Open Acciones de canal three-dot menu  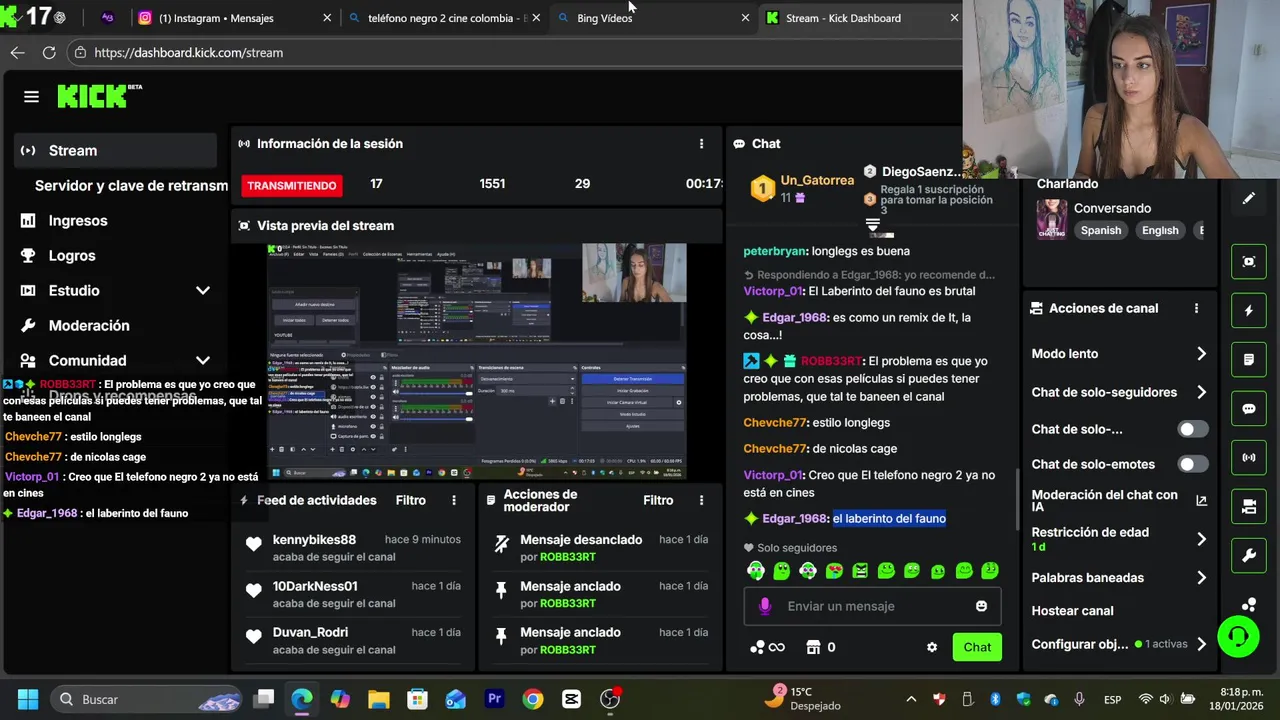1196,309
